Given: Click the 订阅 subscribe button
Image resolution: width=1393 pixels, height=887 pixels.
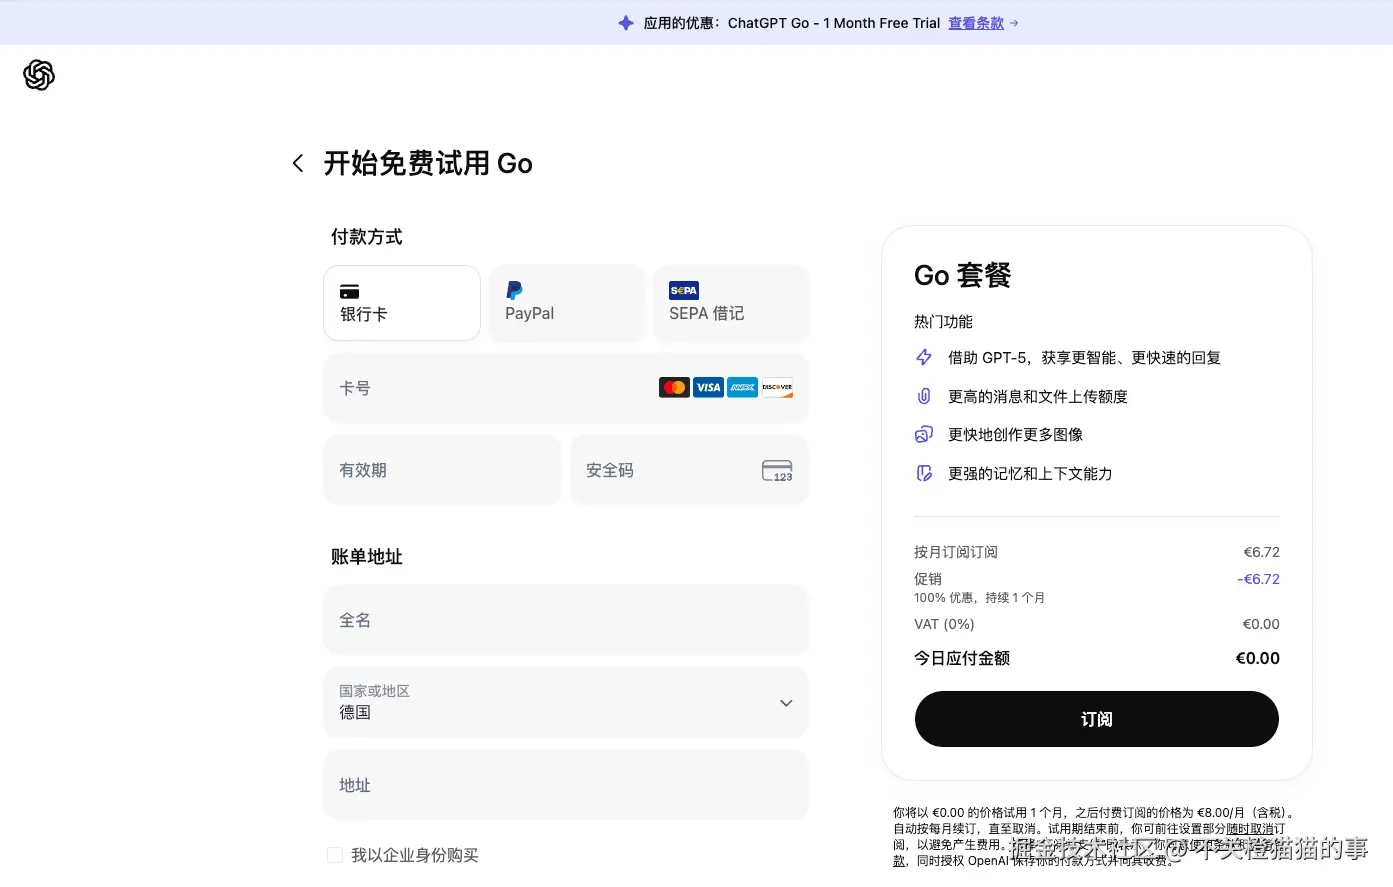Looking at the screenshot, I should click(1096, 718).
